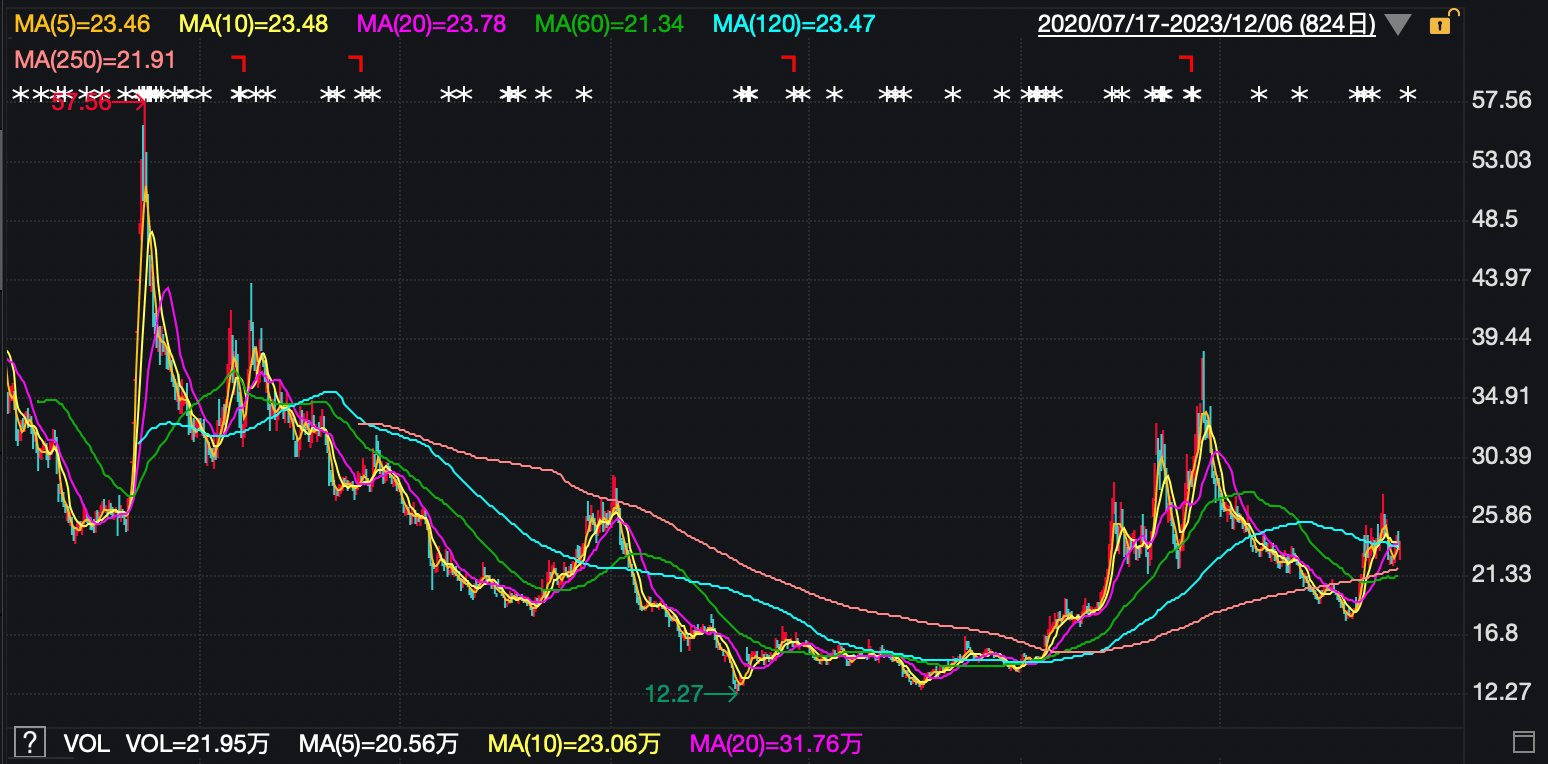
Task: Select the volume MA(20)=31.76万 label
Action: click(x=776, y=744)
